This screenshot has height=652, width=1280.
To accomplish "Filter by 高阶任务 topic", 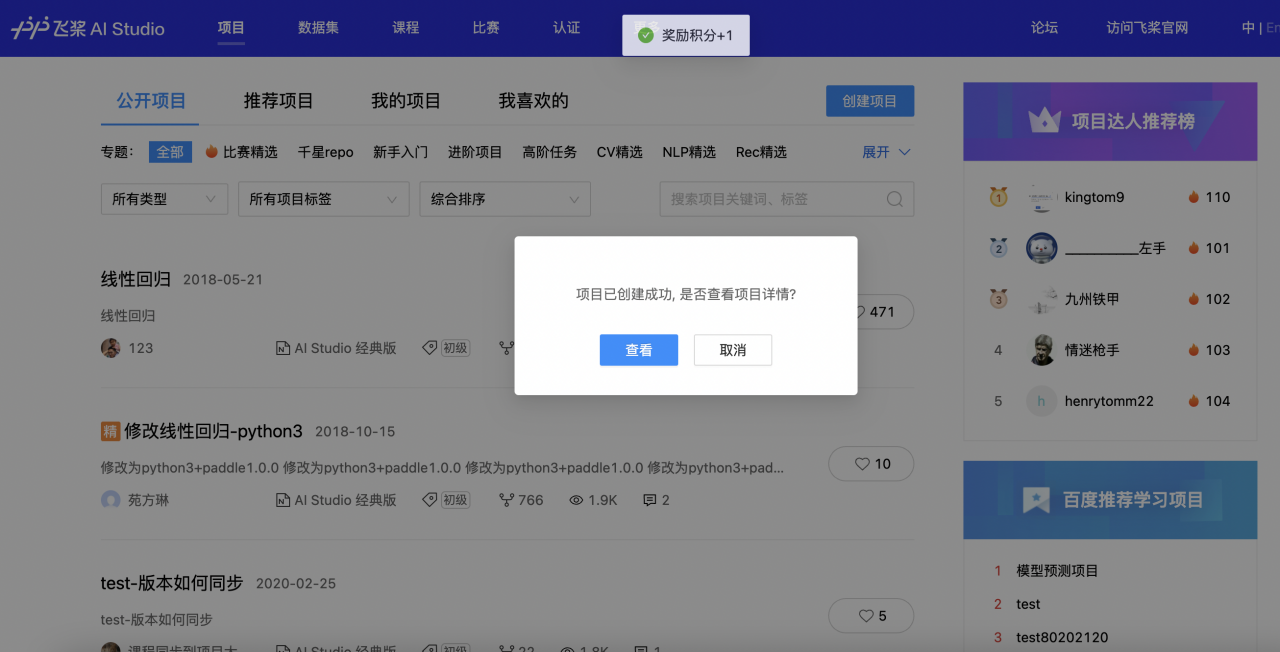I will pos(550,152).
